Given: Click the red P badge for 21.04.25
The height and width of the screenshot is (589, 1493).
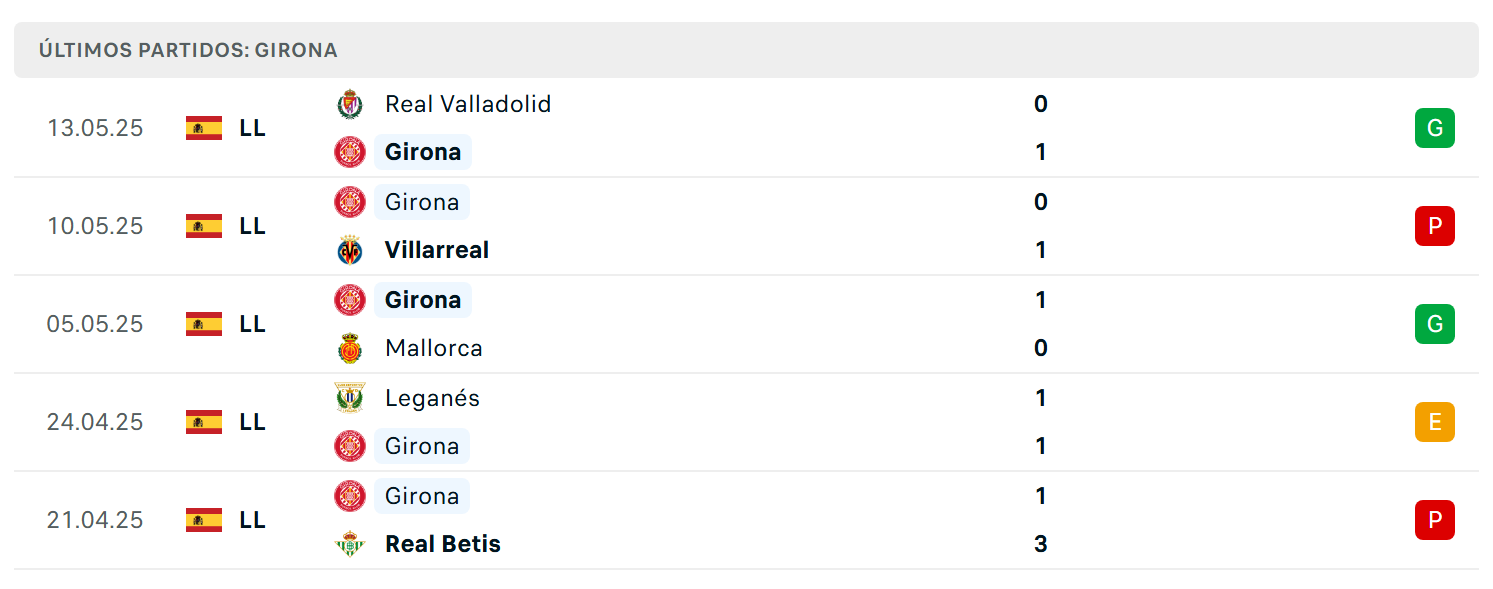Looking at the screenshot, I should [1435, 520].
